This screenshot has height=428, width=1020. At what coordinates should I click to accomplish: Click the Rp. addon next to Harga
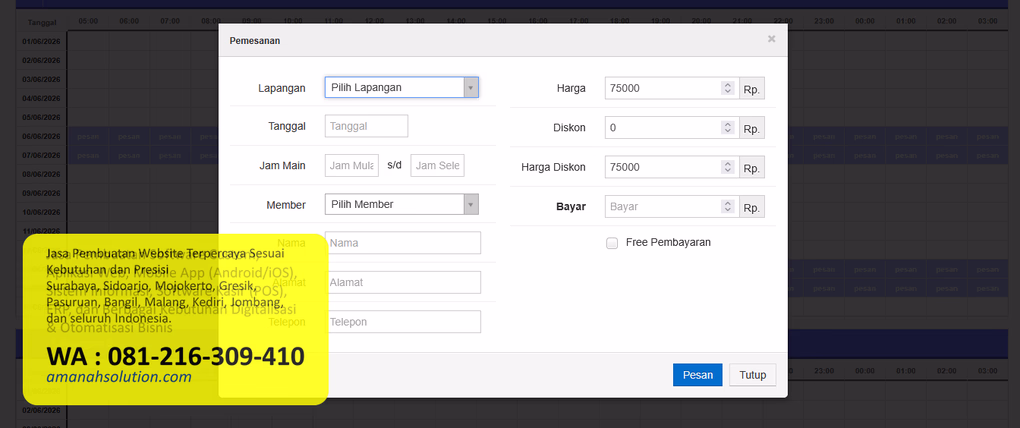[752, 88]
